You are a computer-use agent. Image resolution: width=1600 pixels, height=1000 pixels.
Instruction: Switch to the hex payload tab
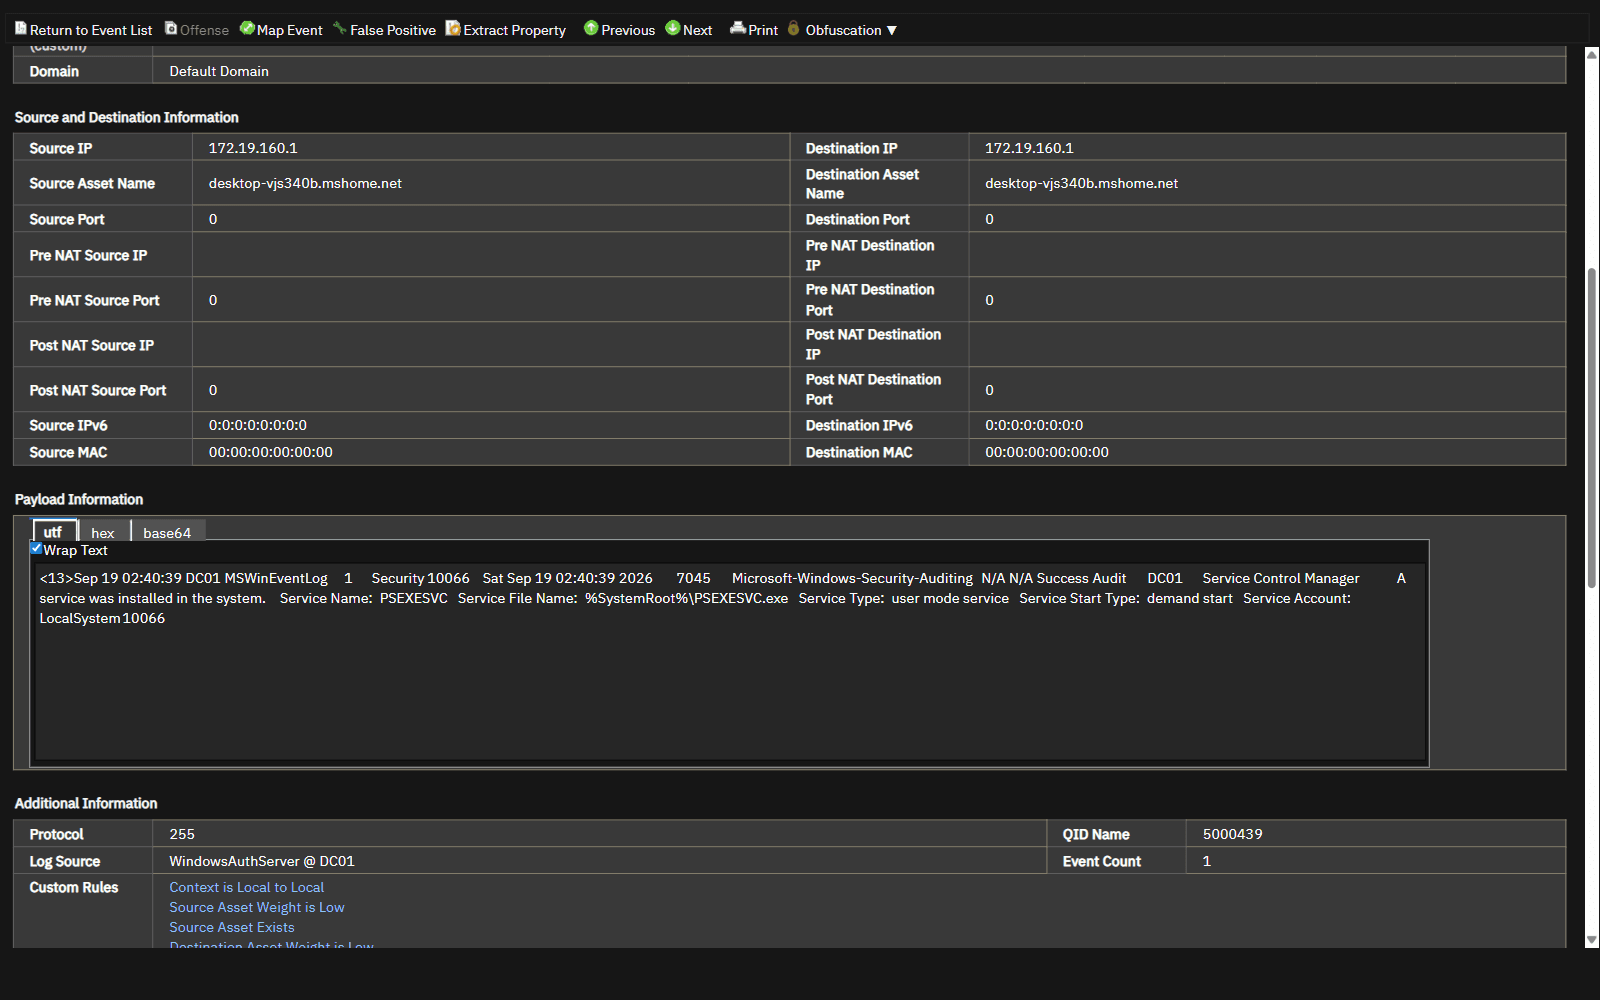tap(104, 532)
